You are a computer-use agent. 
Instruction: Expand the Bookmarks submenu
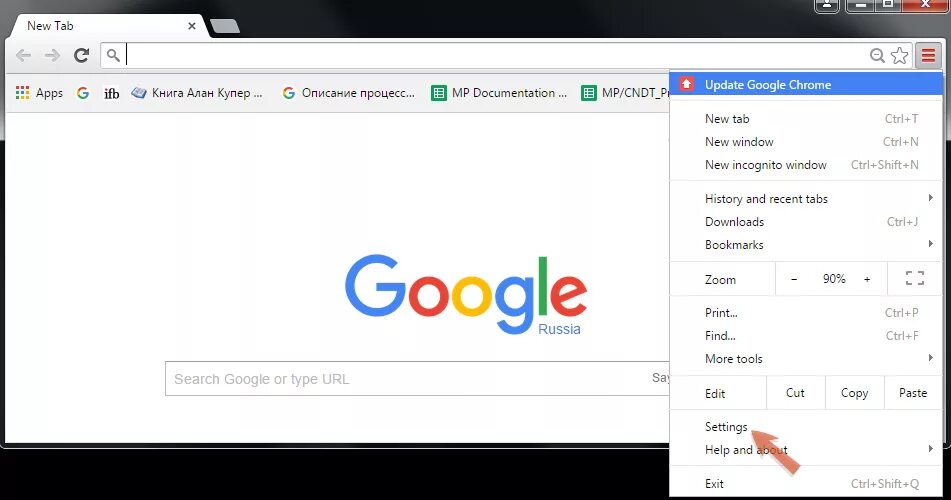click(806, 245)
